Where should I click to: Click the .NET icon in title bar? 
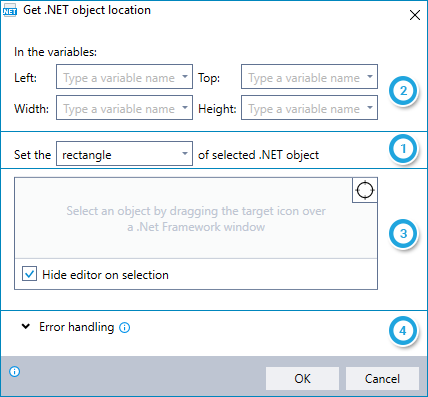(10, 11)
